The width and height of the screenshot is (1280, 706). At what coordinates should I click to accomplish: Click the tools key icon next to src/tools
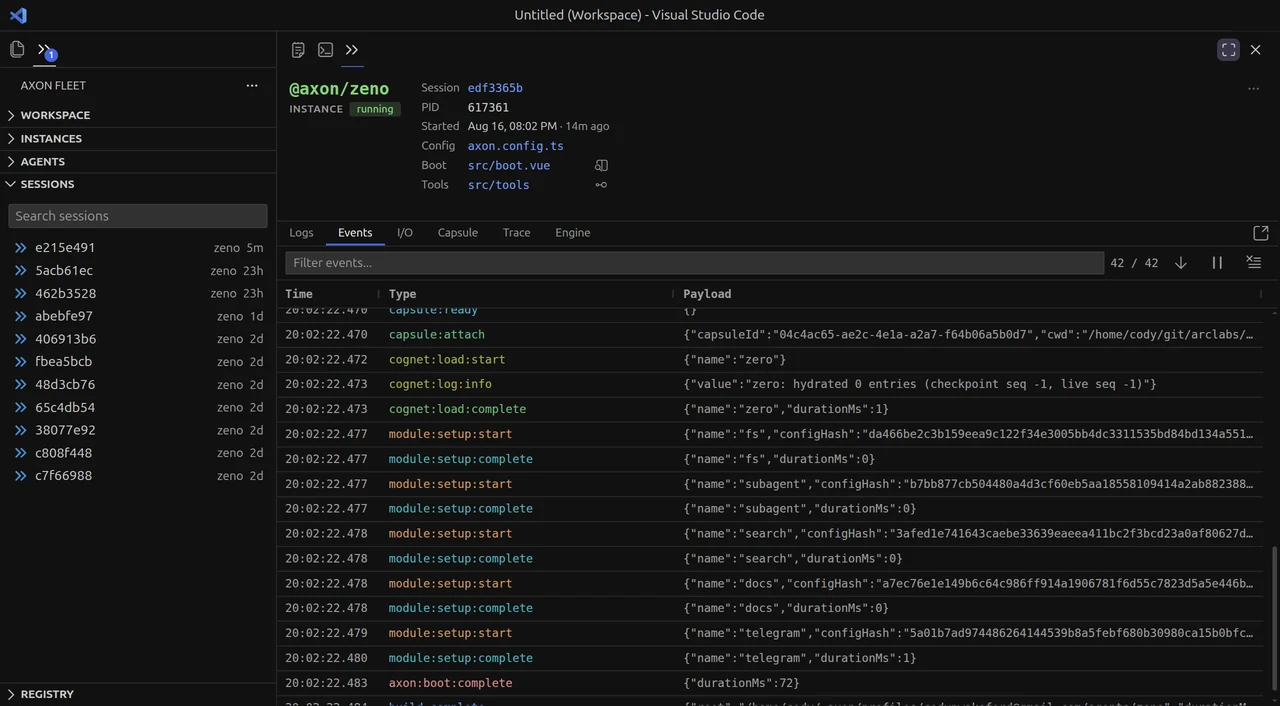[601, 185]
